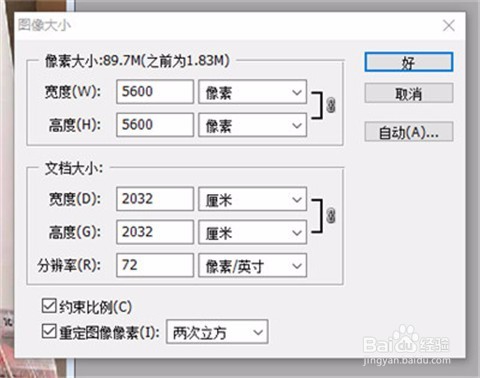The image size is (480, 378).
Task: Click the document size chain link icon
Action: [330, 215]
